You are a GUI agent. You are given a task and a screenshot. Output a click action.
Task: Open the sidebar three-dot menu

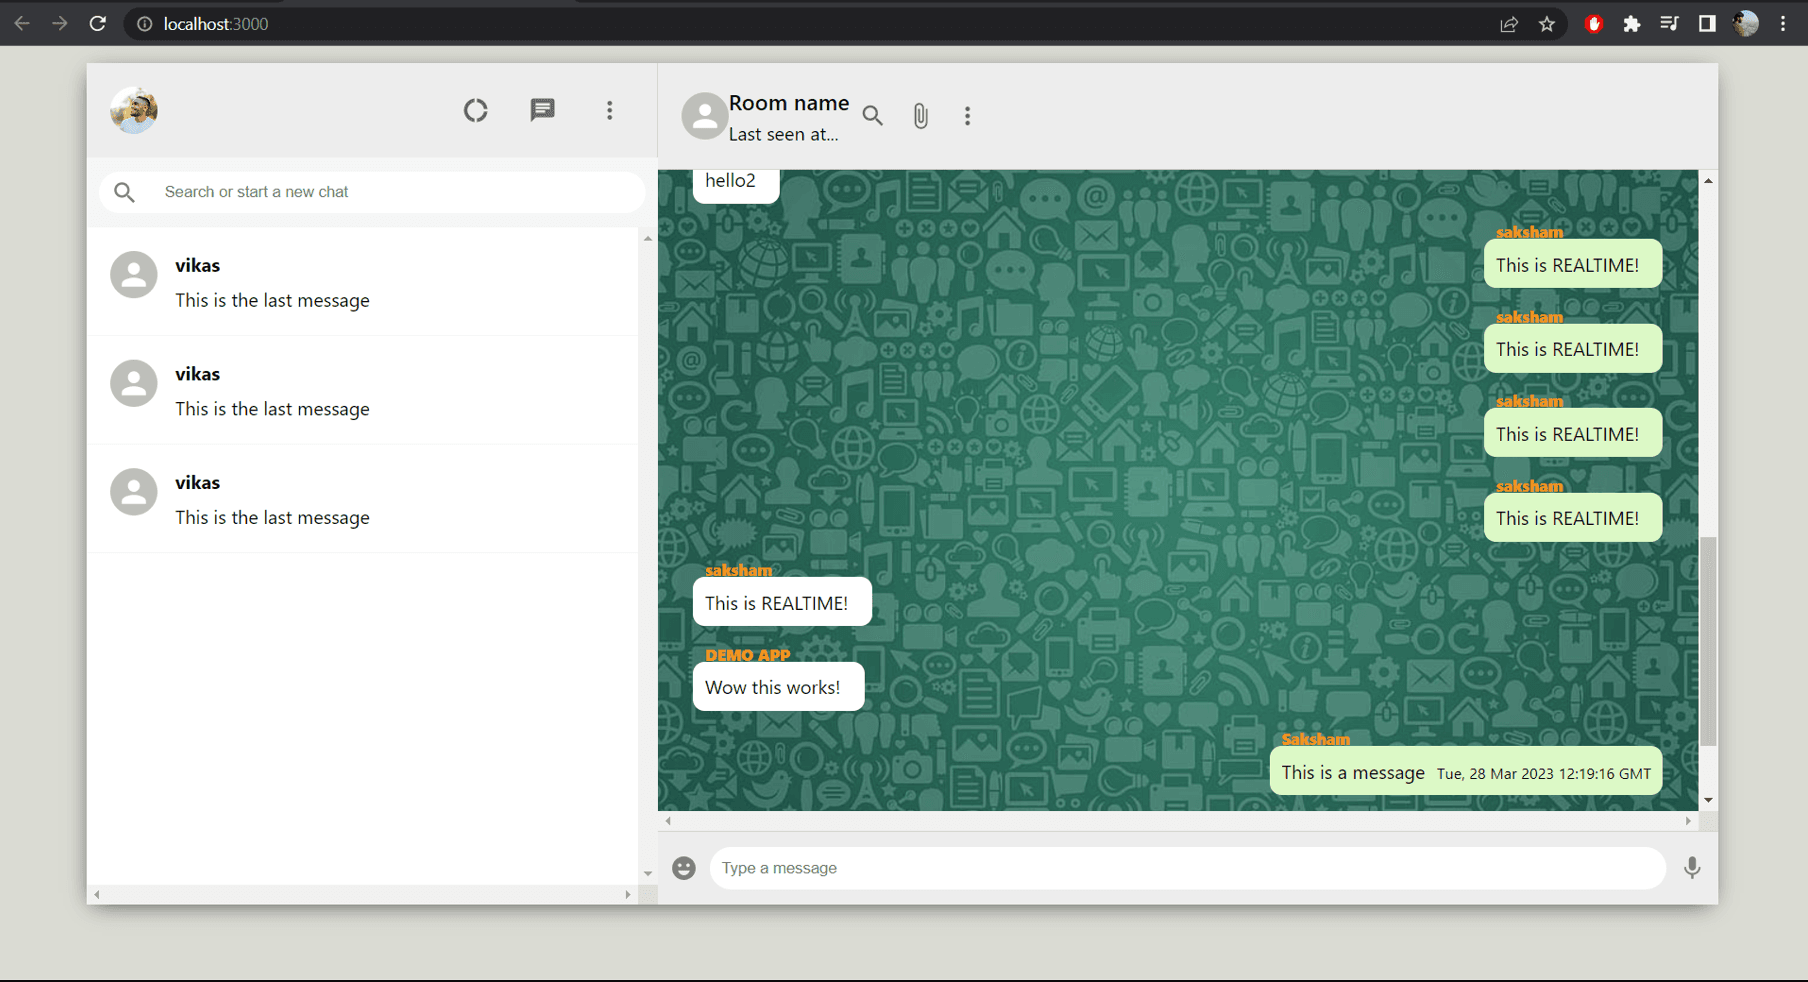click(x=610, y=110)
